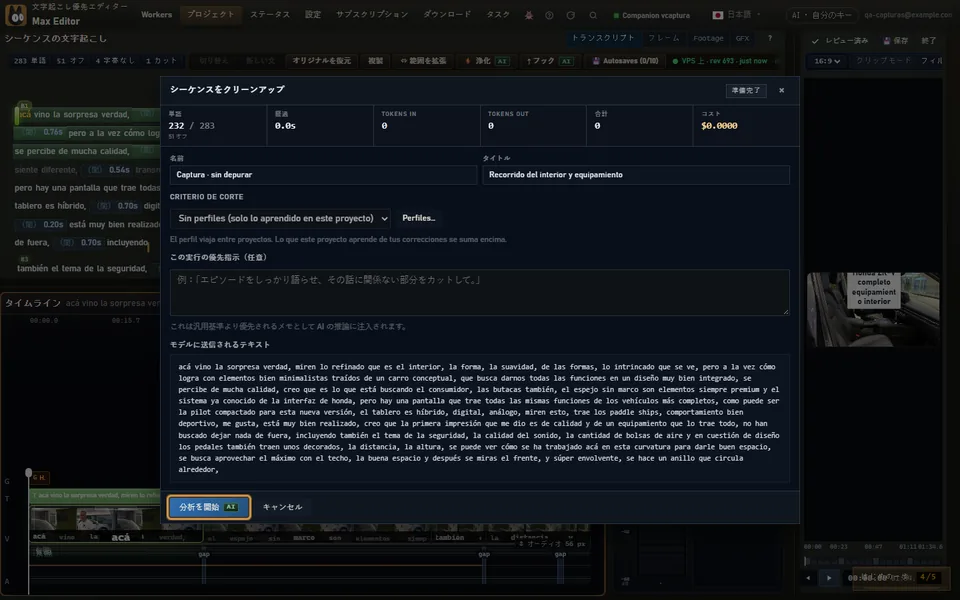Image resolution: width=960 pixels, height=600 pixels.
Task: Open the AI・自分のキー selector
Action: coord(821,15)
